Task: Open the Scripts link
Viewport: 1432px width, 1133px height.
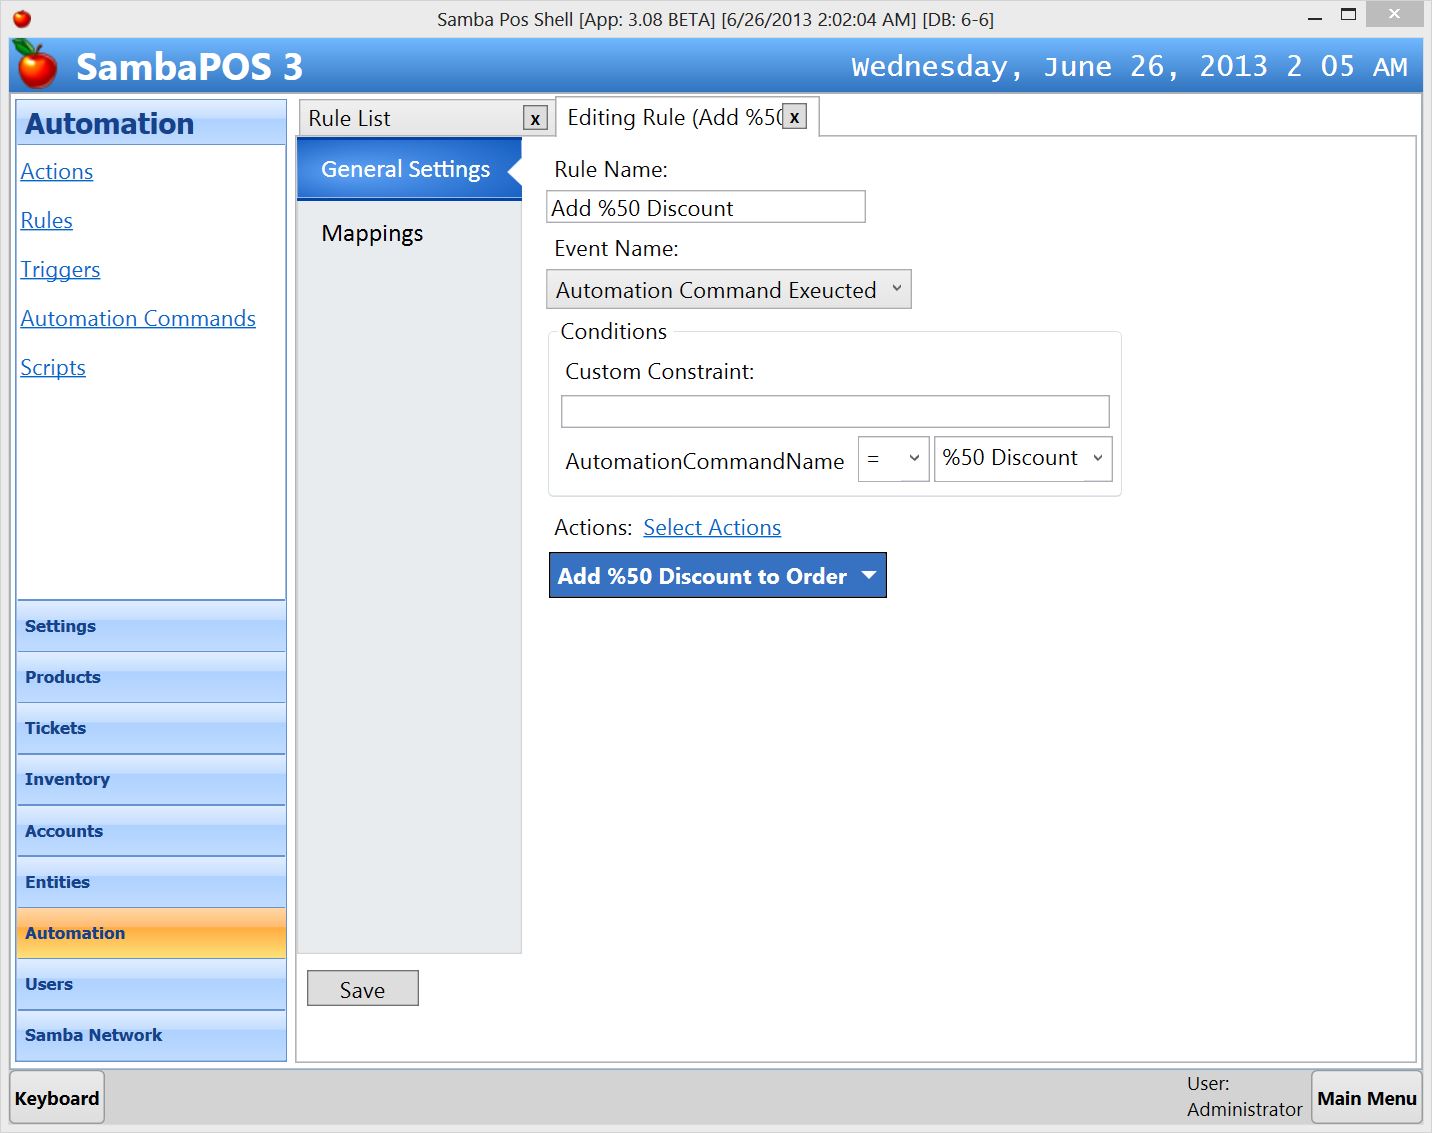Action: pos(53,367)
